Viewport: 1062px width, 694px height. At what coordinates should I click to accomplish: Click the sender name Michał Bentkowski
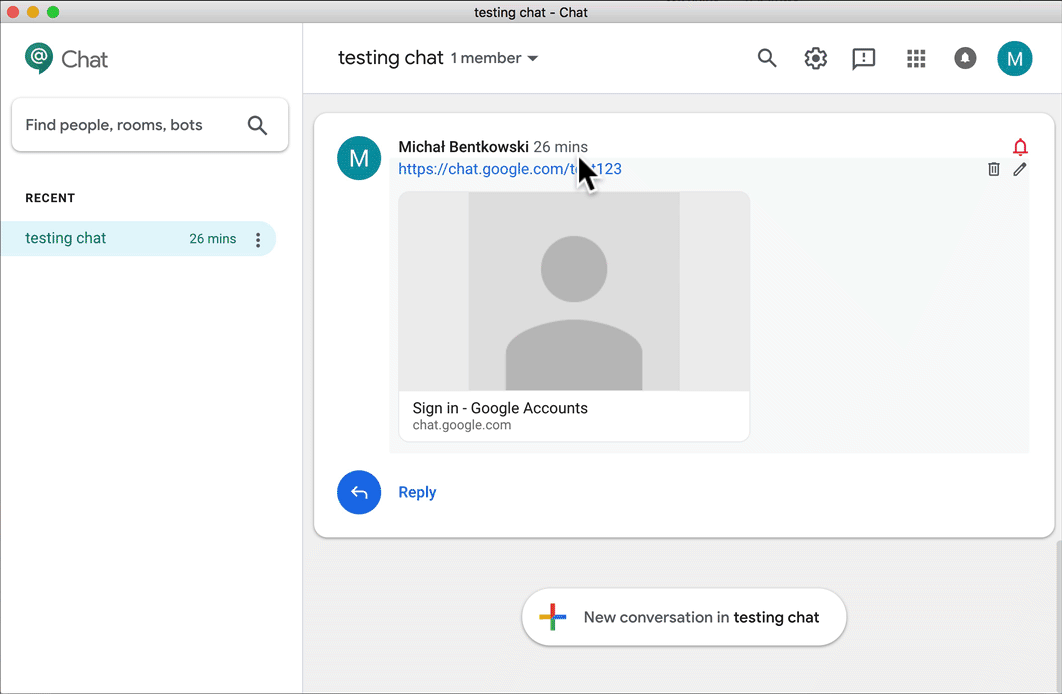[x=463, y=147]
